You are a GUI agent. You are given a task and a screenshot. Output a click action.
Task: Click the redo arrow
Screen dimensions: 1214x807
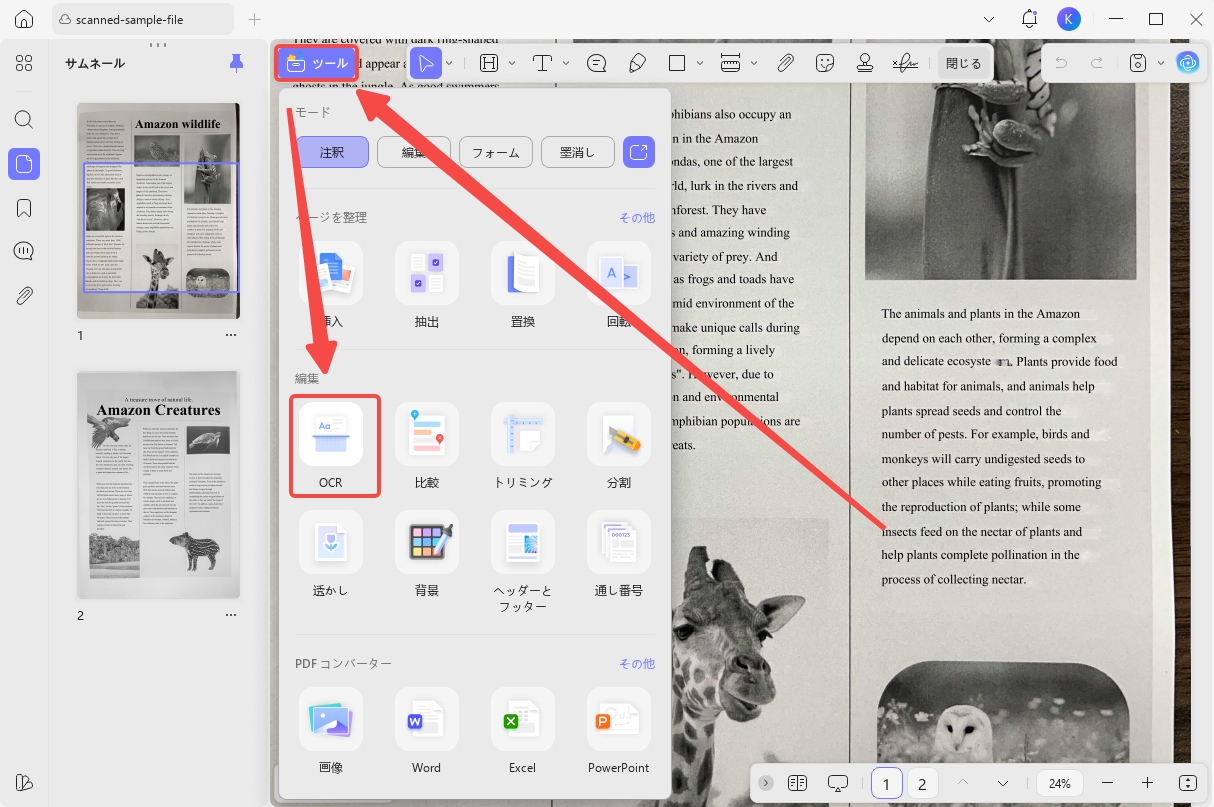click(x=1097, y=63)
